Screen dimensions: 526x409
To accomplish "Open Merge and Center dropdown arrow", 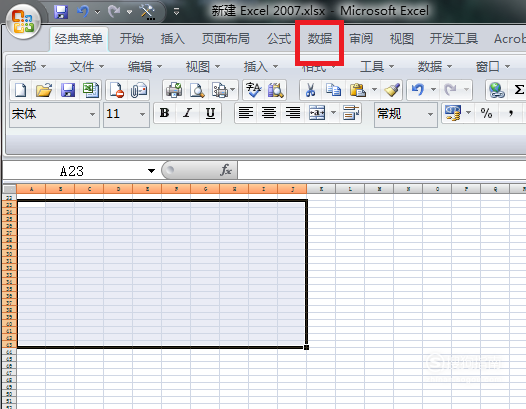I will 333,113.
